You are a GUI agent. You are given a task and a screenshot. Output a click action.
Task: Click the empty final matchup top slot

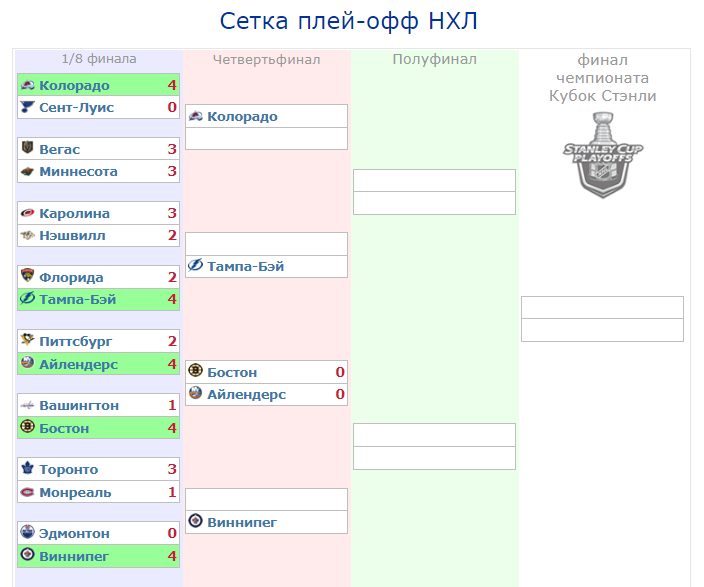602,308
